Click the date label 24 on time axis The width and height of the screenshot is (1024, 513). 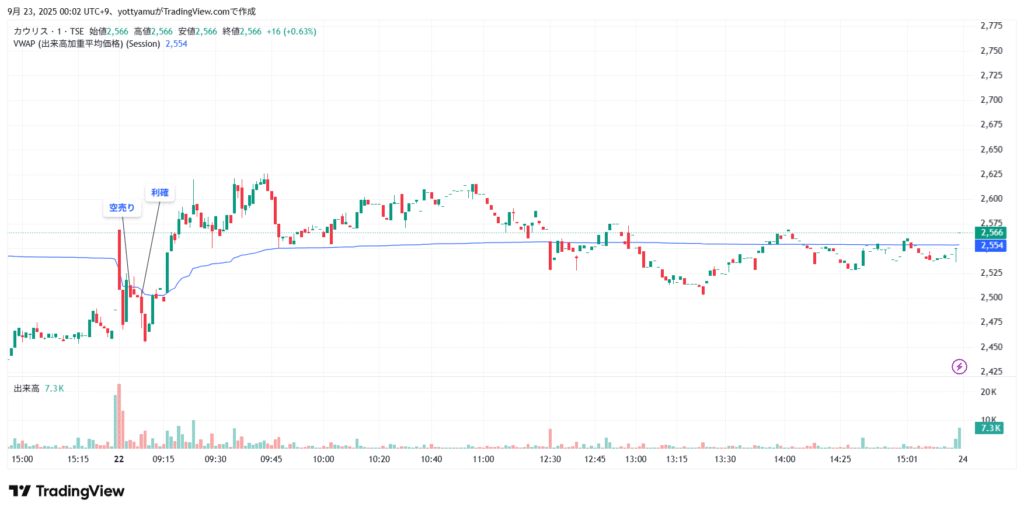[x=961, y=459]
